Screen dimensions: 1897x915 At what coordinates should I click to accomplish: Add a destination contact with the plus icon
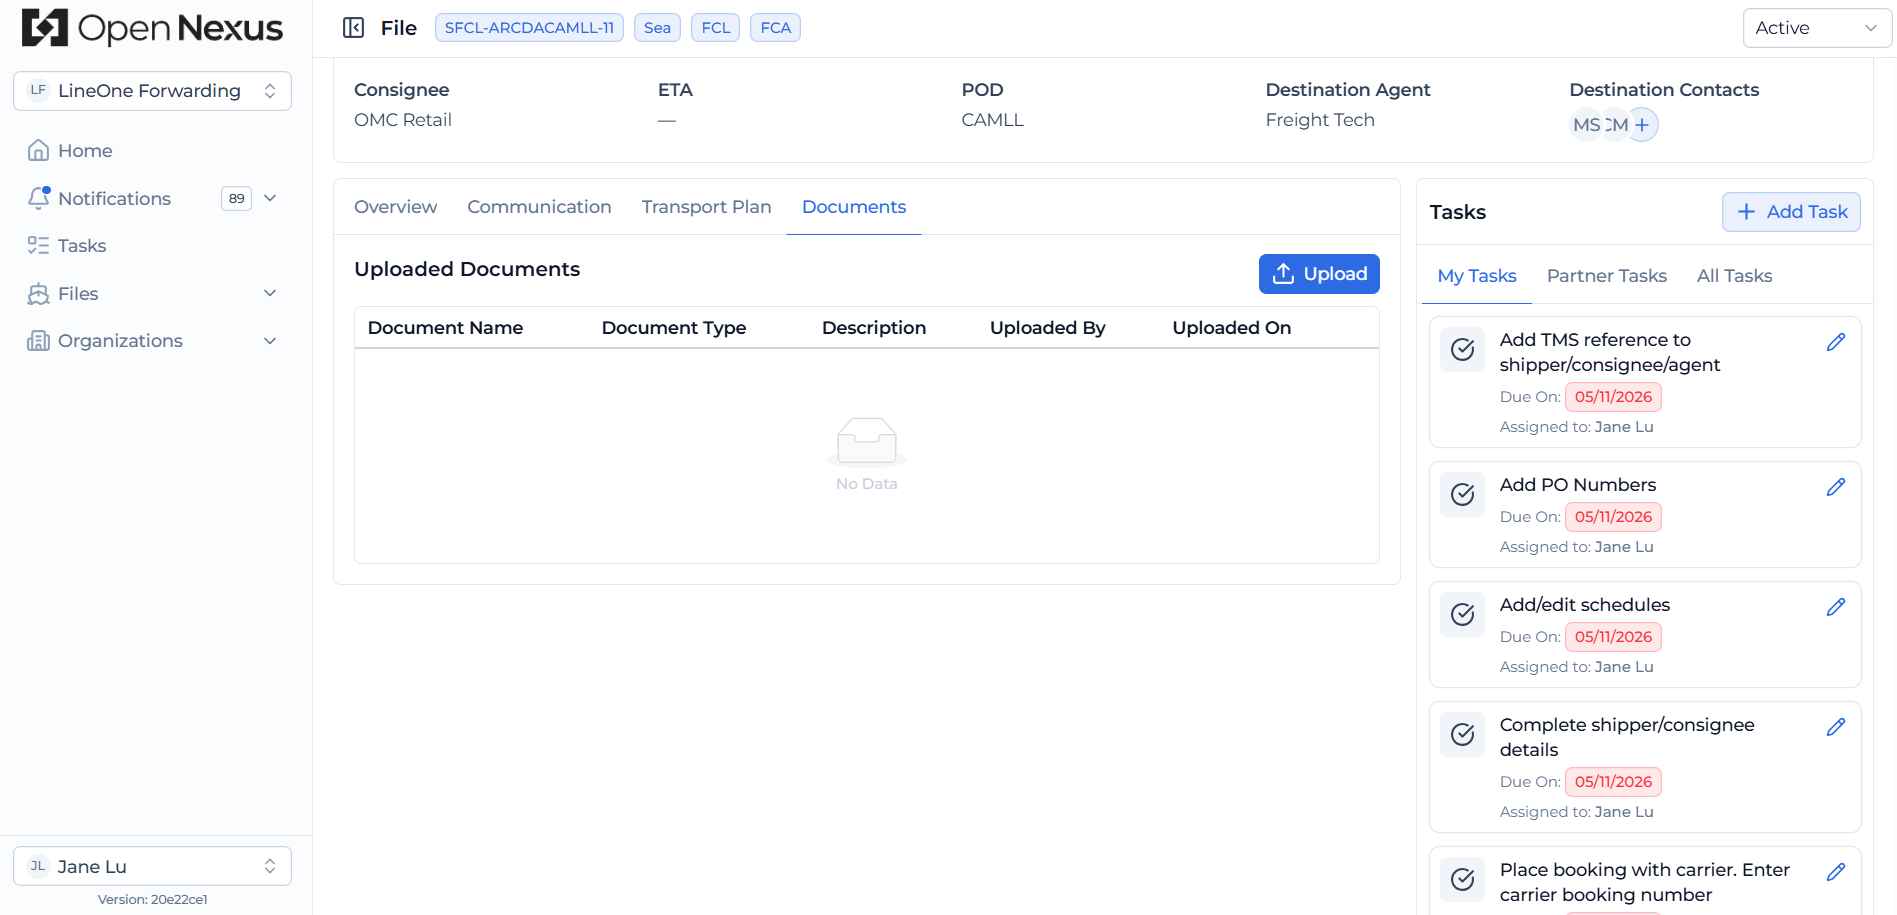(x=1642, y=125)
